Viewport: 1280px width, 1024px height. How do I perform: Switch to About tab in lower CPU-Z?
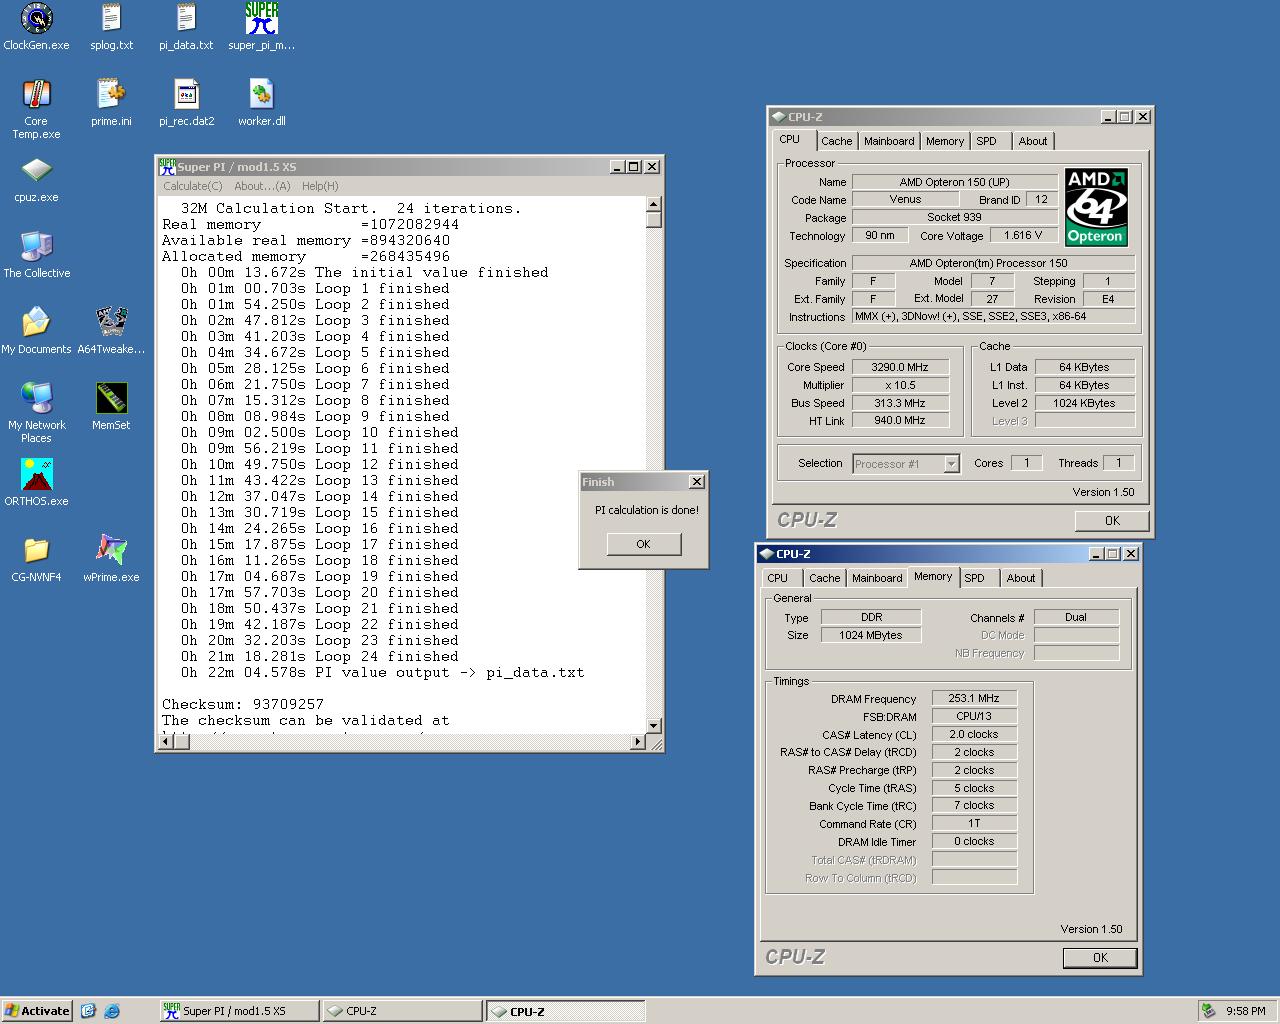click(1021, 578)
